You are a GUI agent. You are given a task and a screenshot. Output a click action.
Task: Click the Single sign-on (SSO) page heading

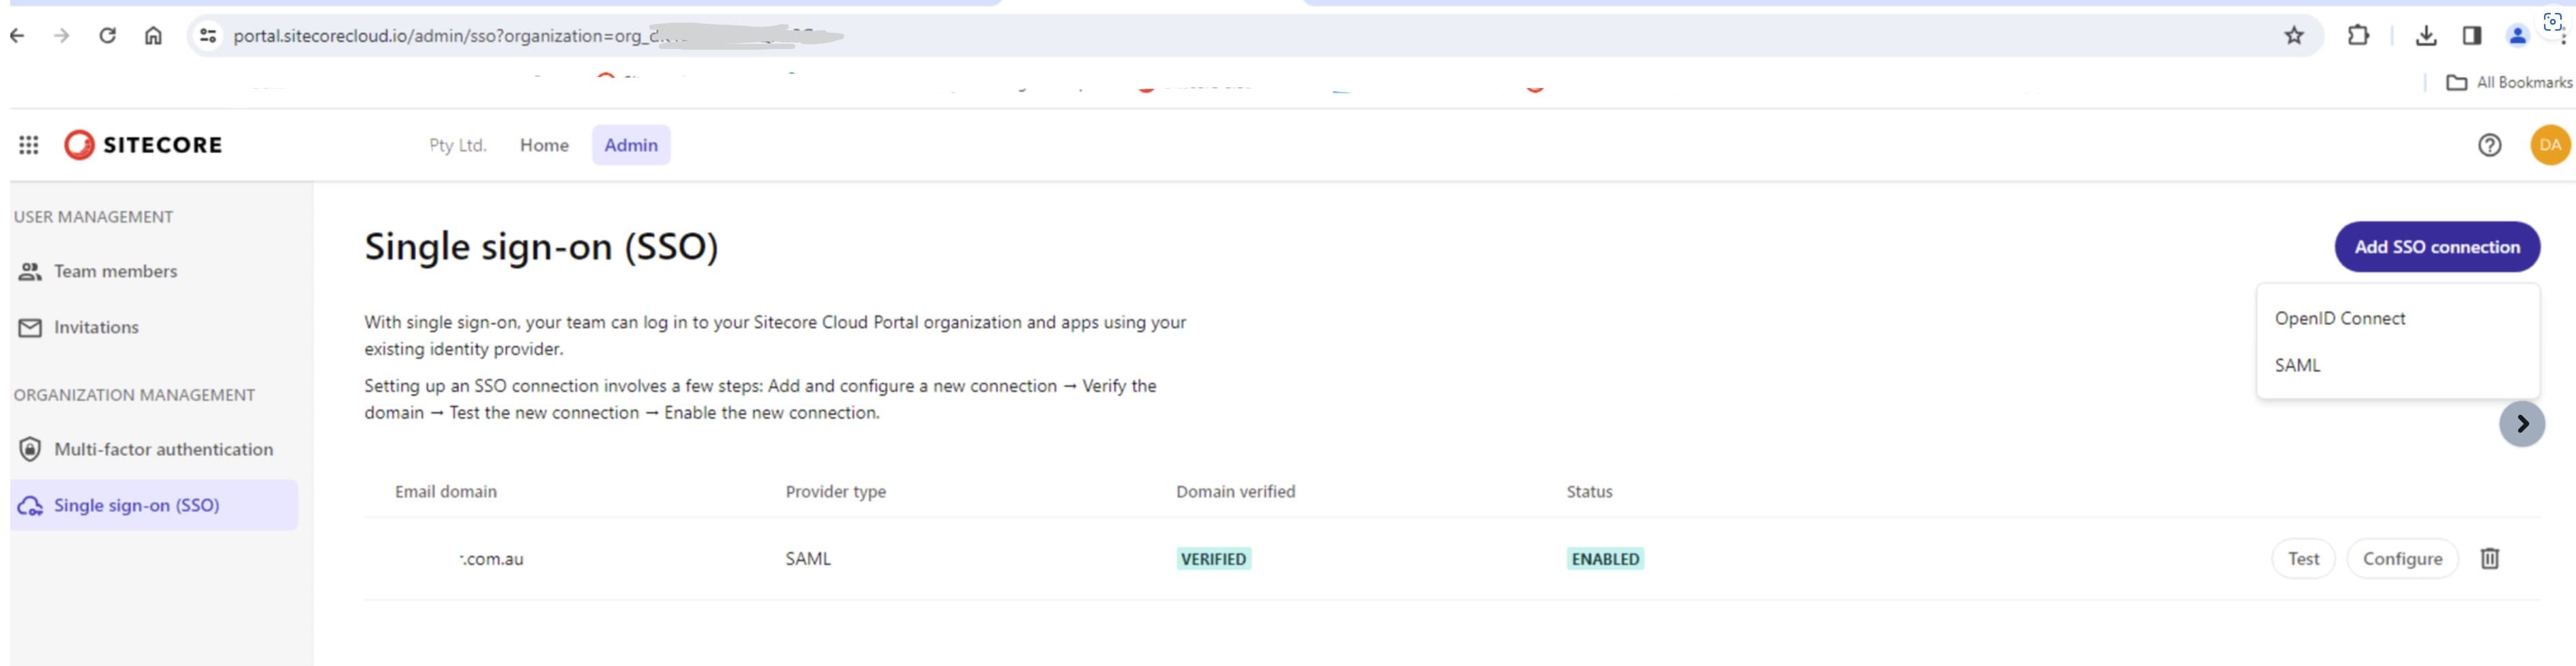point(541,247)
